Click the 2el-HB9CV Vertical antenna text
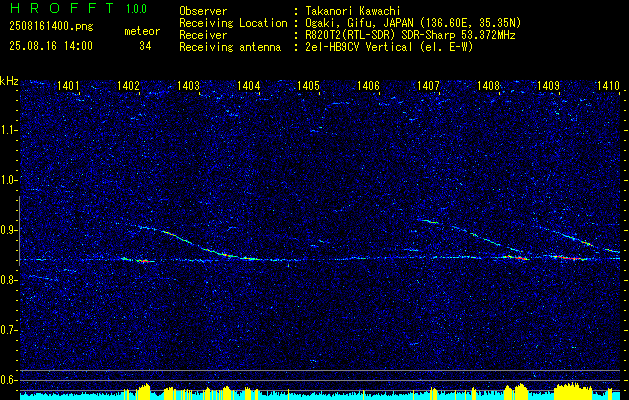The image size is (629, 400). tap(389, 47)
